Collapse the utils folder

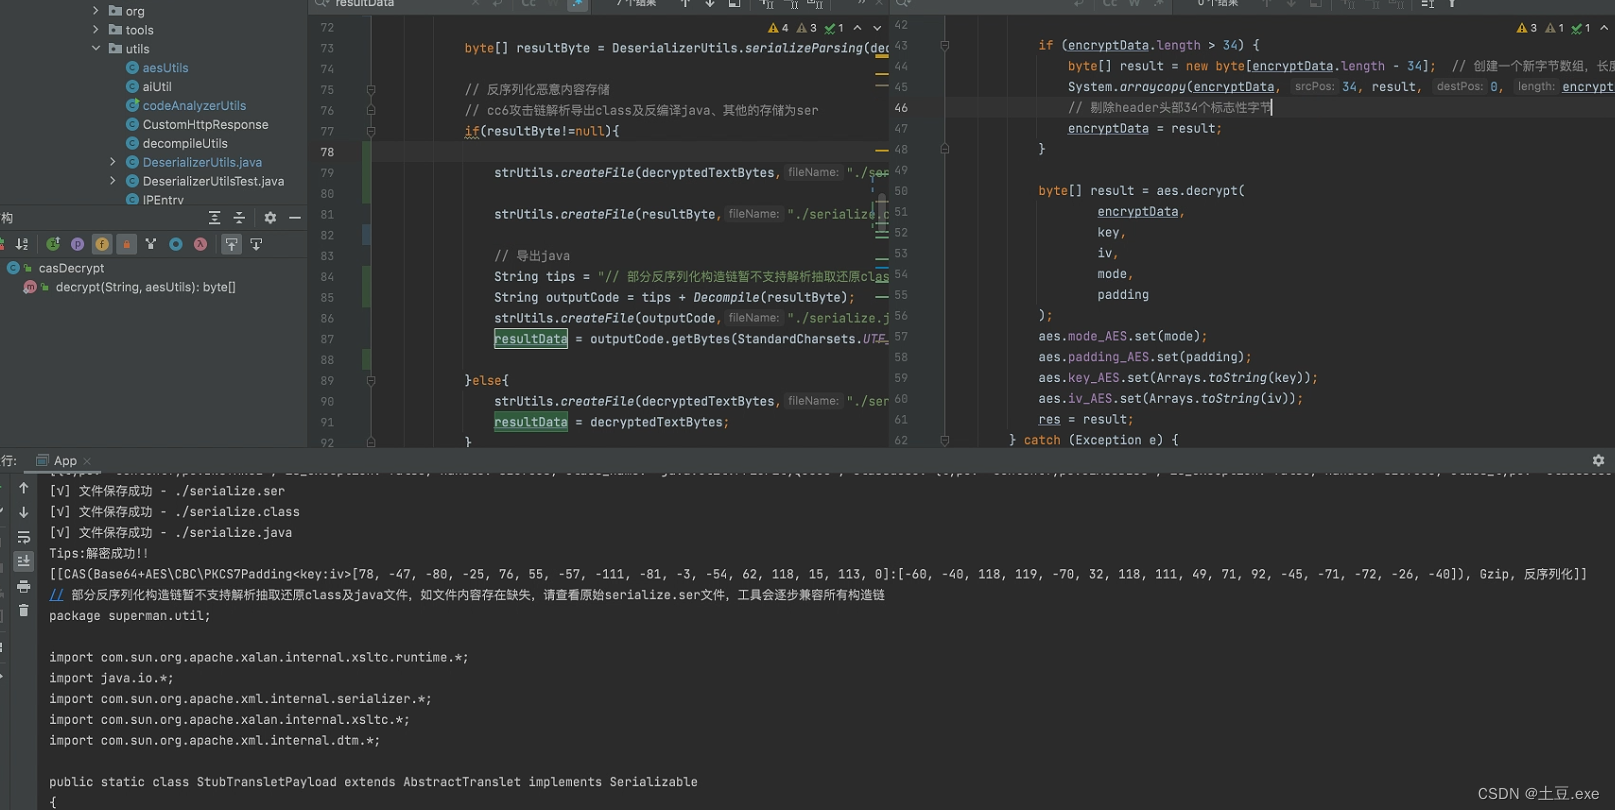pyautogui.click(x=96, y=48)
